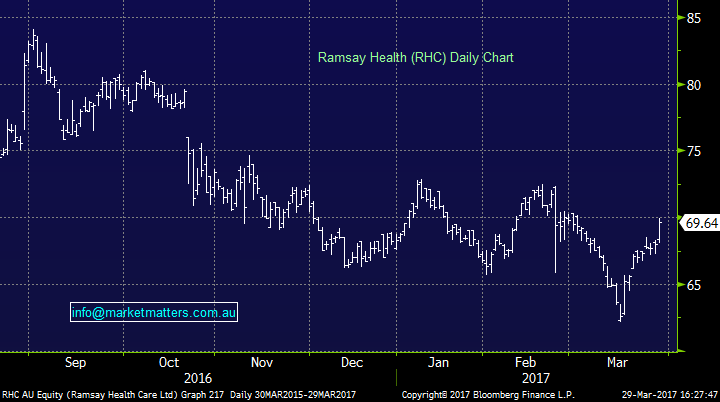Click the 2017 year label
The width and height of the screenshot is (720, 402).
click(535, 379)
